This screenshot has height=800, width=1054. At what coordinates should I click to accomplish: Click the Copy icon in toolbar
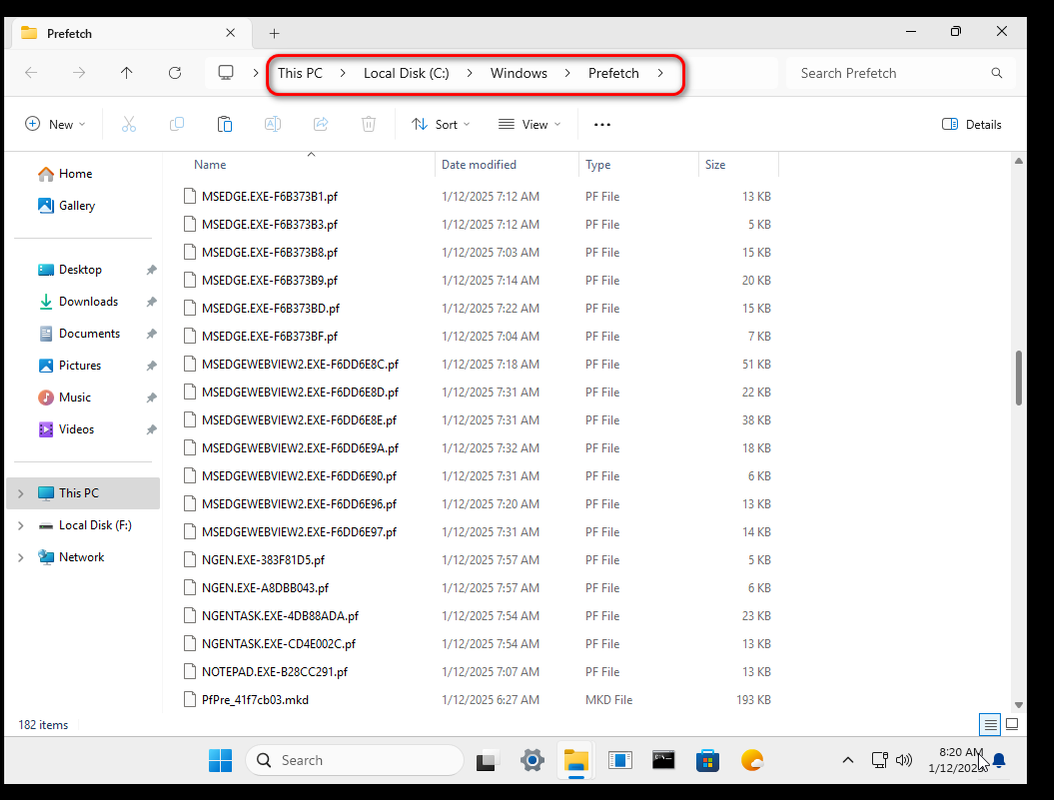click(x=177, y=124)
